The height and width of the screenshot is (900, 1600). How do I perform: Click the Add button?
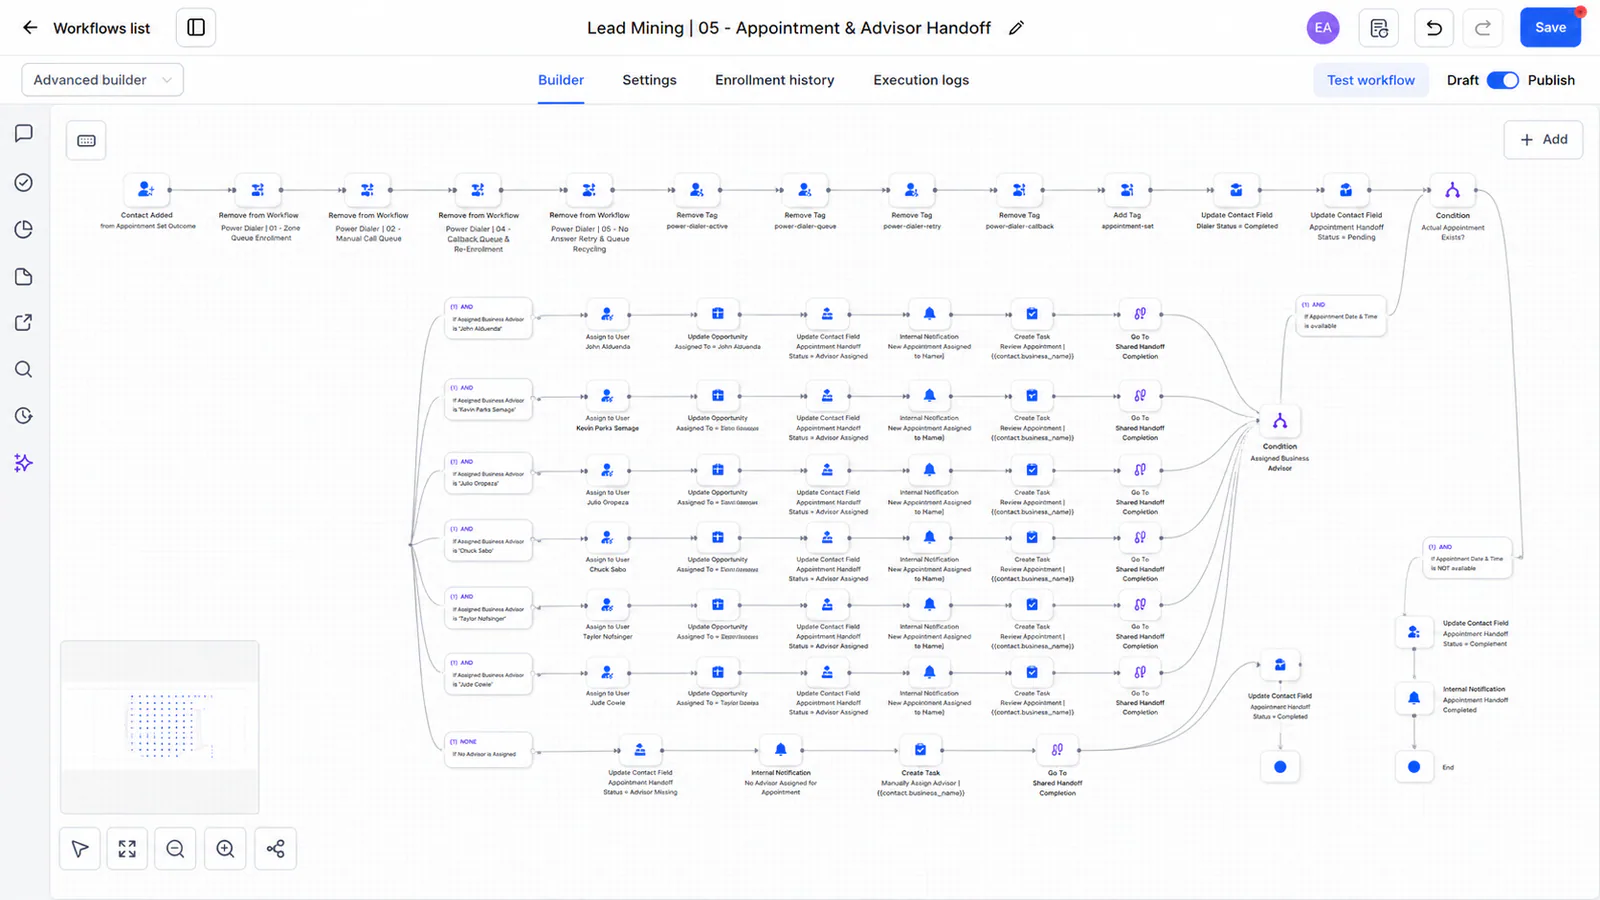[1543, 140]
